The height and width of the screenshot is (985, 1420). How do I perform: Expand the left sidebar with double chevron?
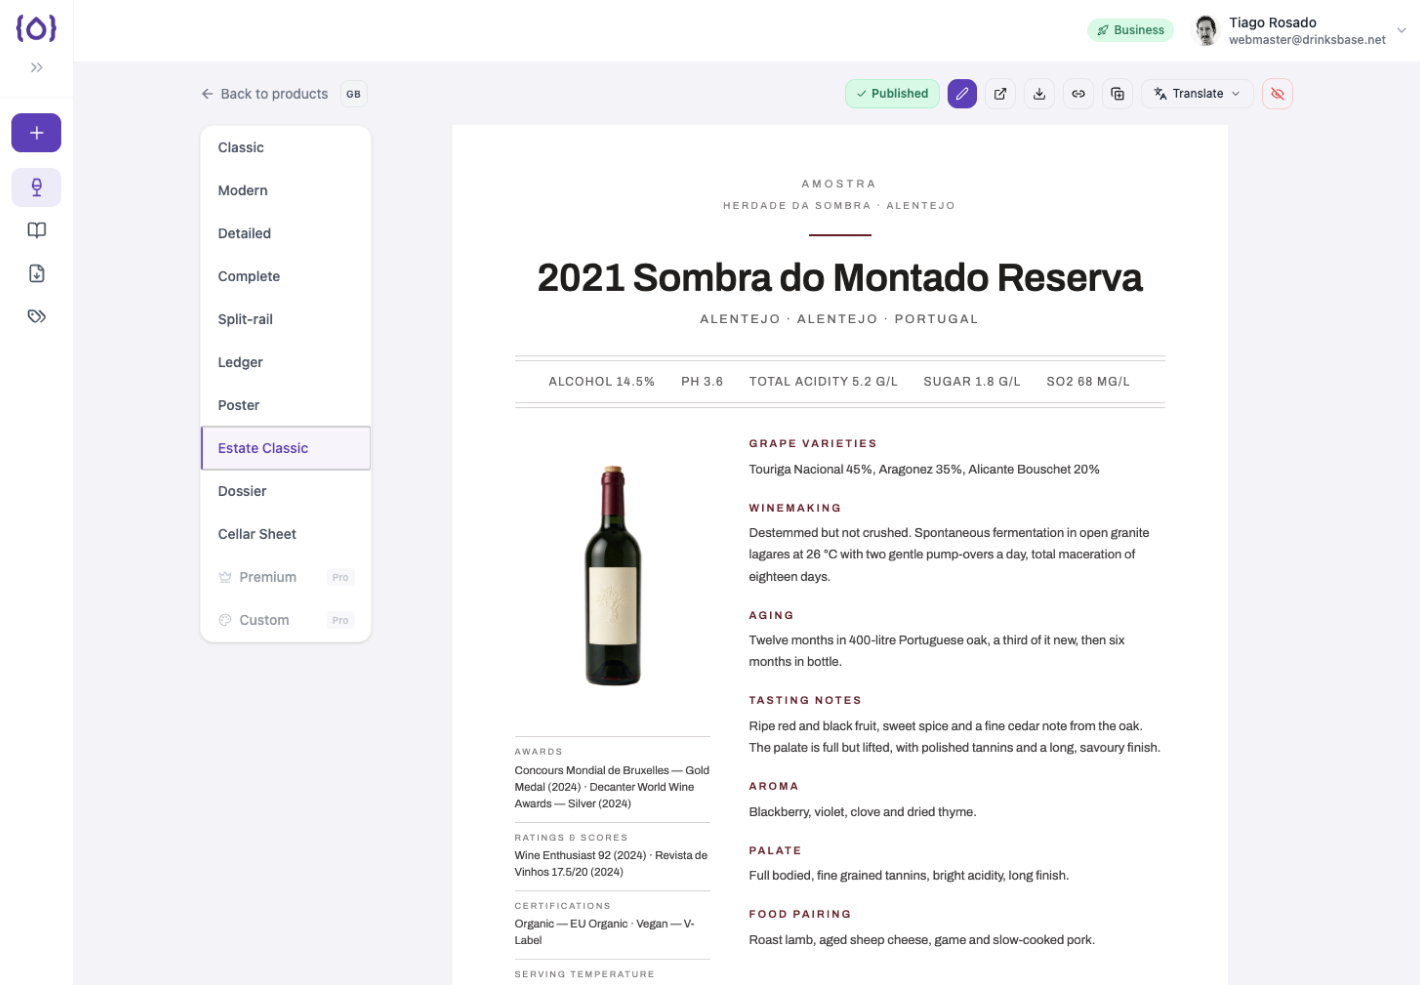point(36,68)
